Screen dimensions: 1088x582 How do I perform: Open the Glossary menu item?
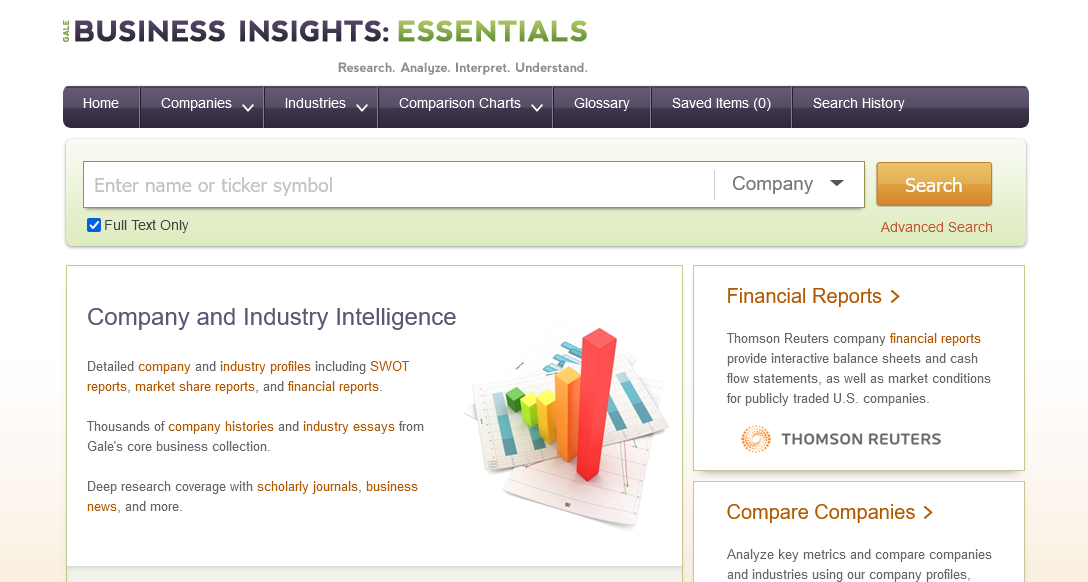tap(602, 103)
